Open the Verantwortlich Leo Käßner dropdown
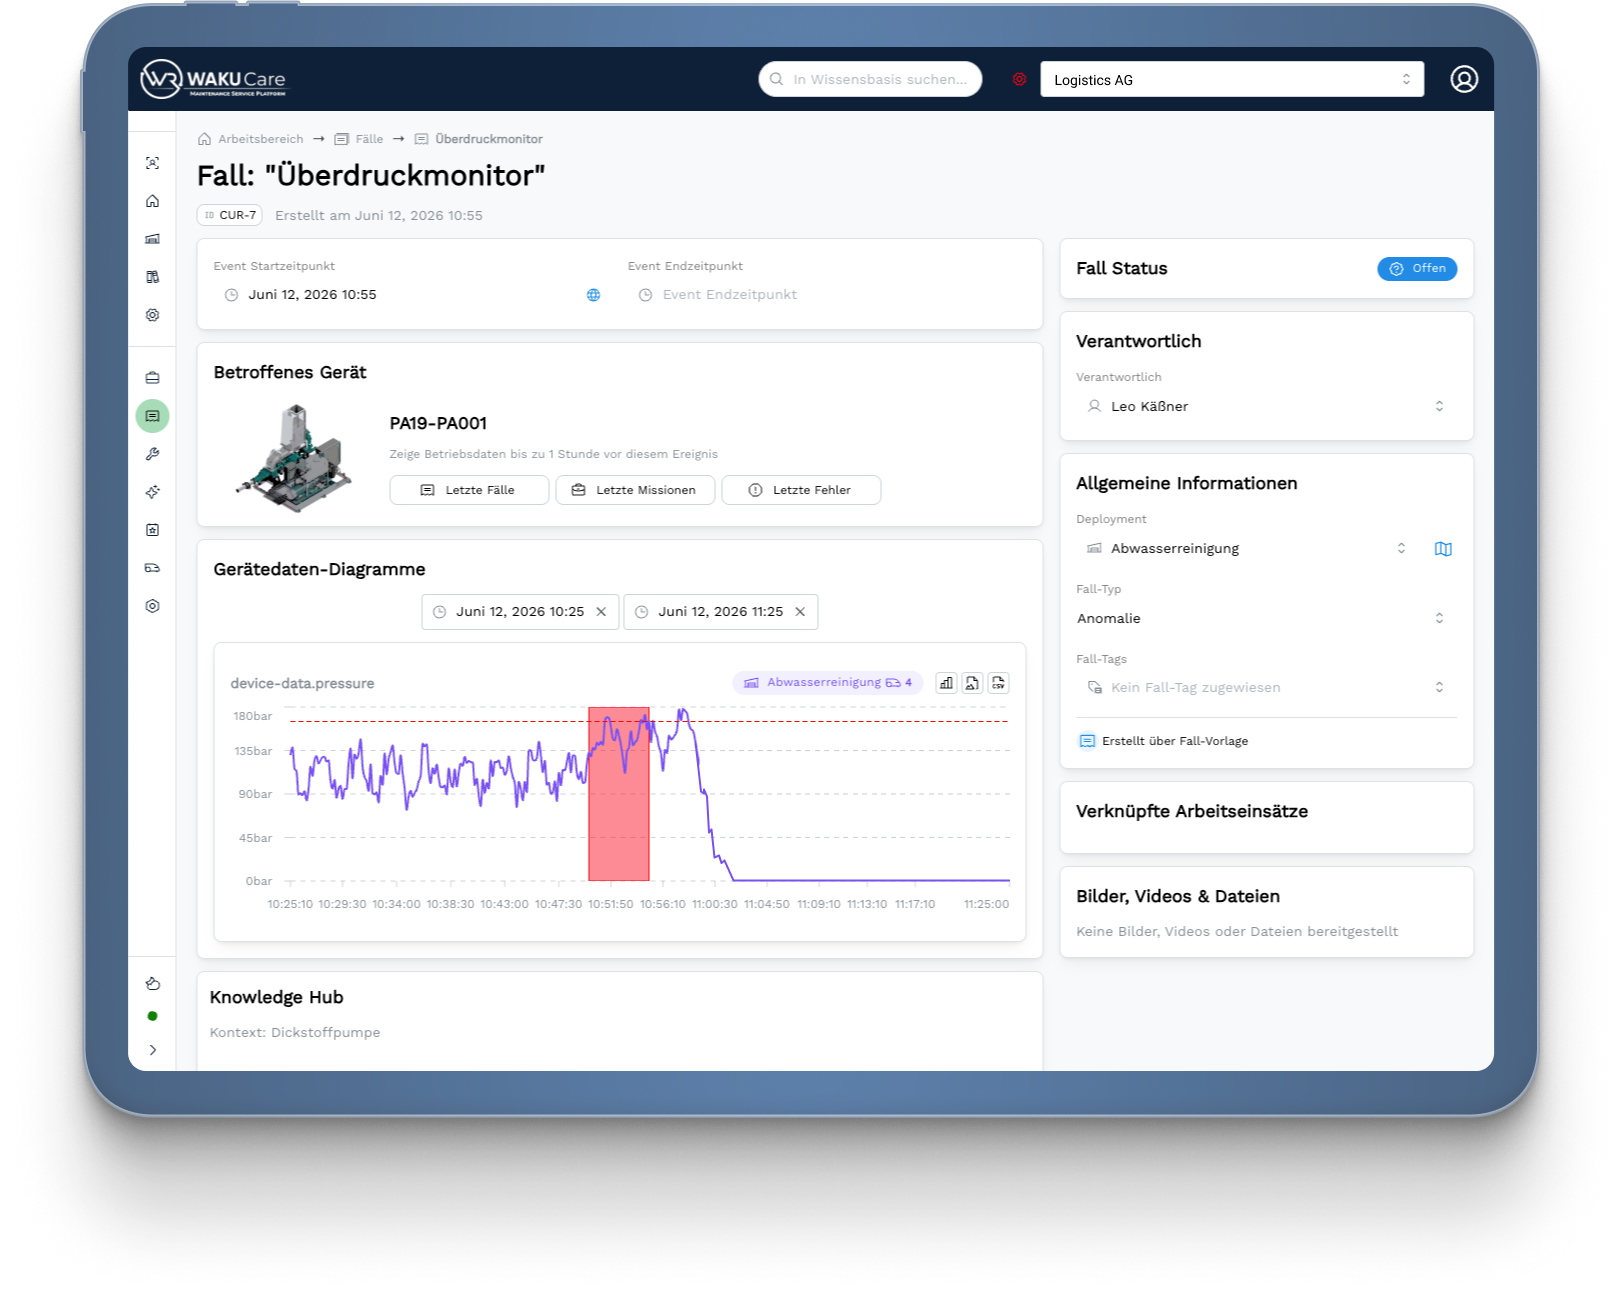1620x1298 pixels. 1266,406
